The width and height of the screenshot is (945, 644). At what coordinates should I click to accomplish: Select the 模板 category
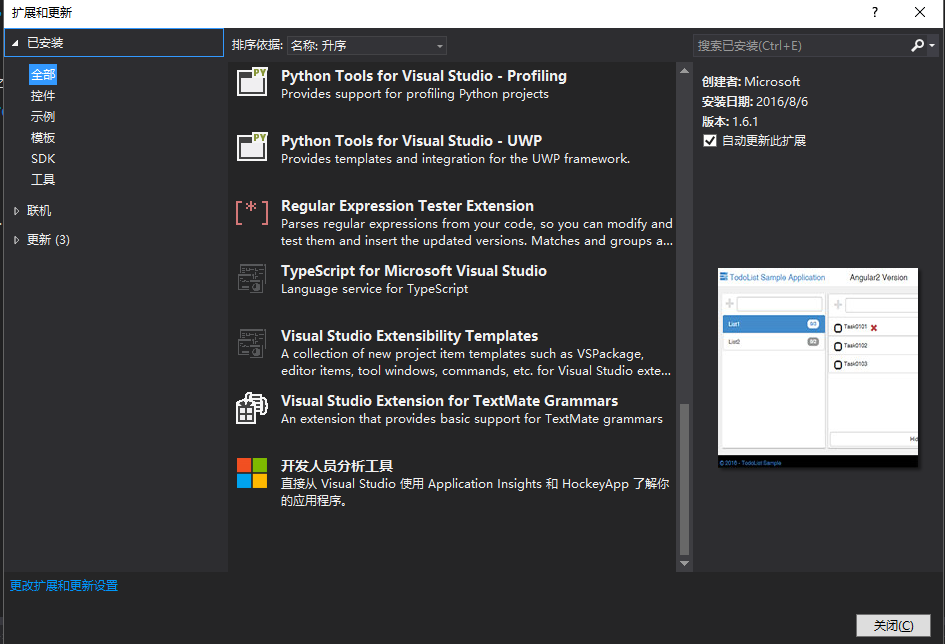(43, 138)
